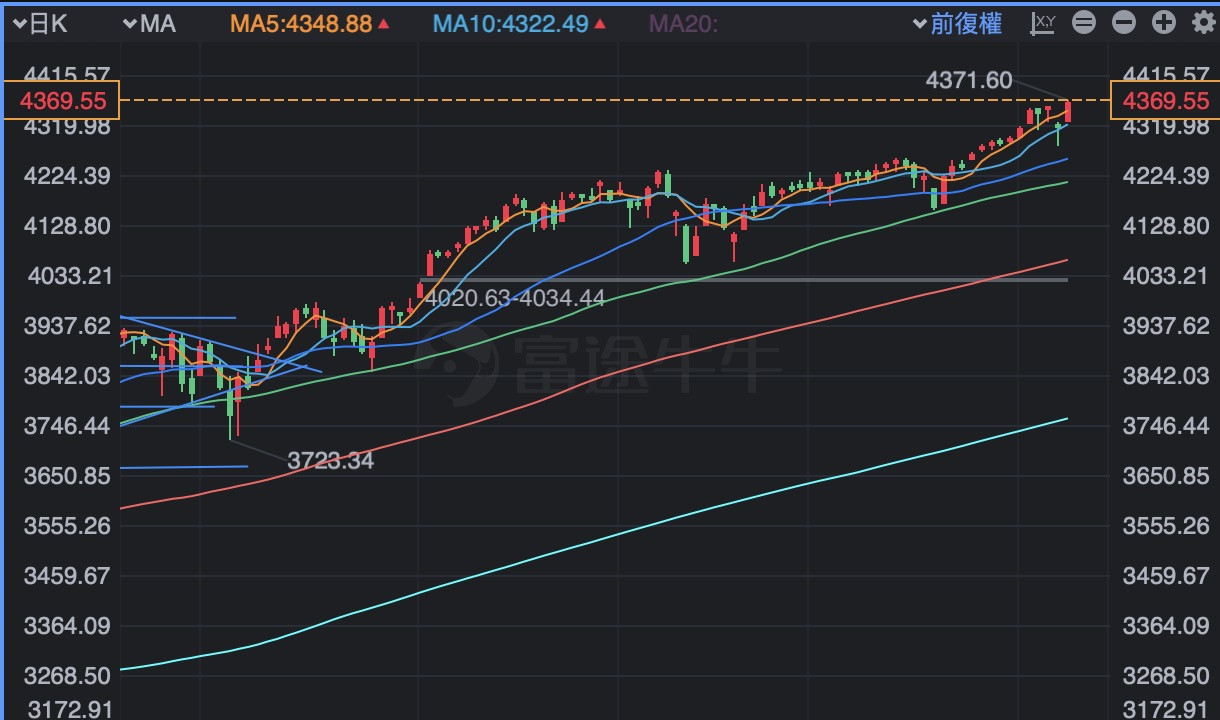Open the 日K period dropdown

pos(40,23)
